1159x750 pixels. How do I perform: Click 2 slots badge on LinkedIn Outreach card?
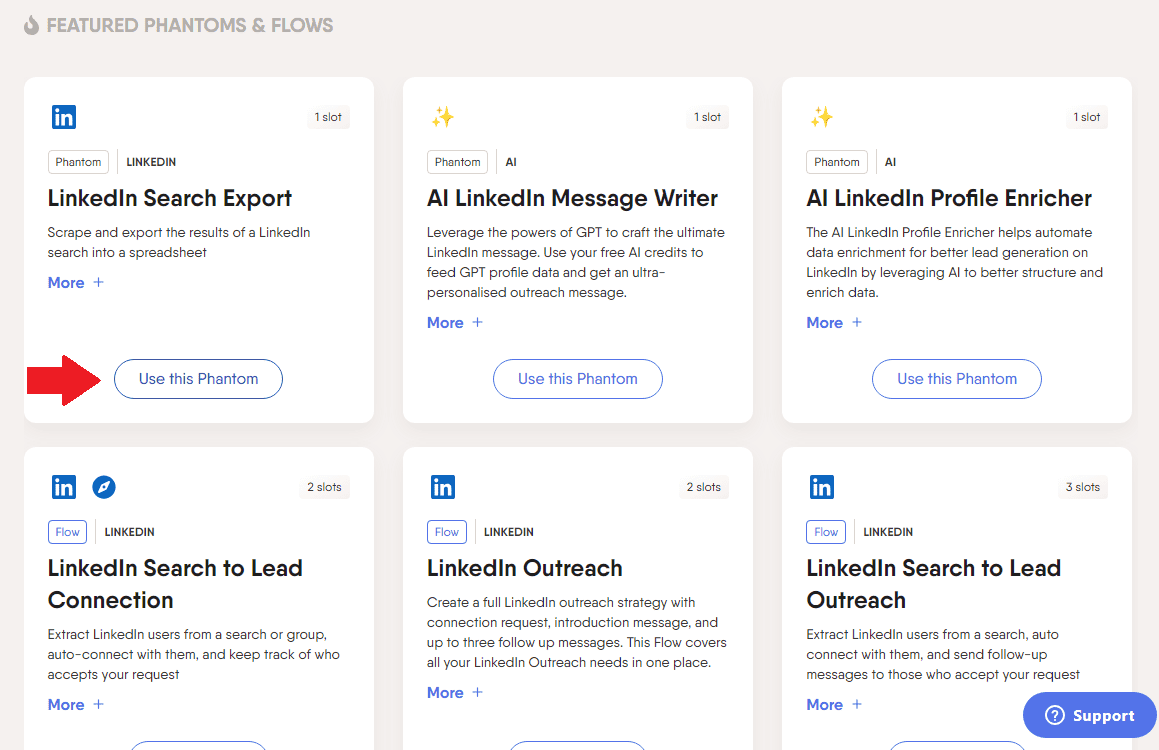coord(704,487)
